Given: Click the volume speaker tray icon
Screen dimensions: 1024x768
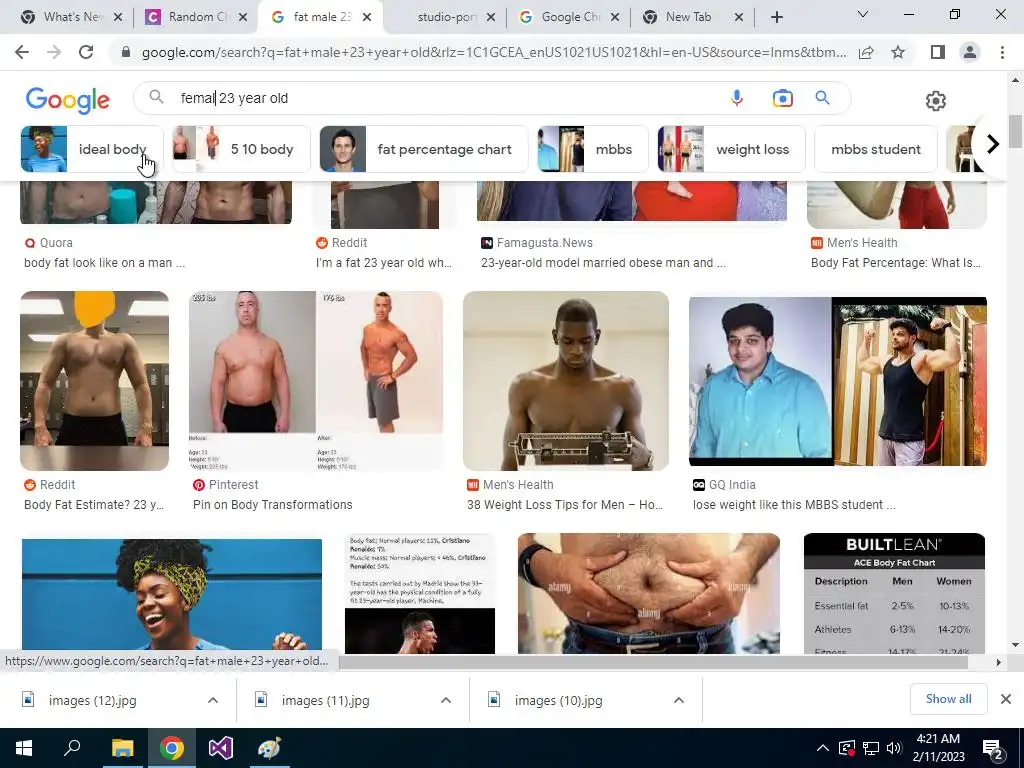Looking at the screenshot, I should pos(894,748).
